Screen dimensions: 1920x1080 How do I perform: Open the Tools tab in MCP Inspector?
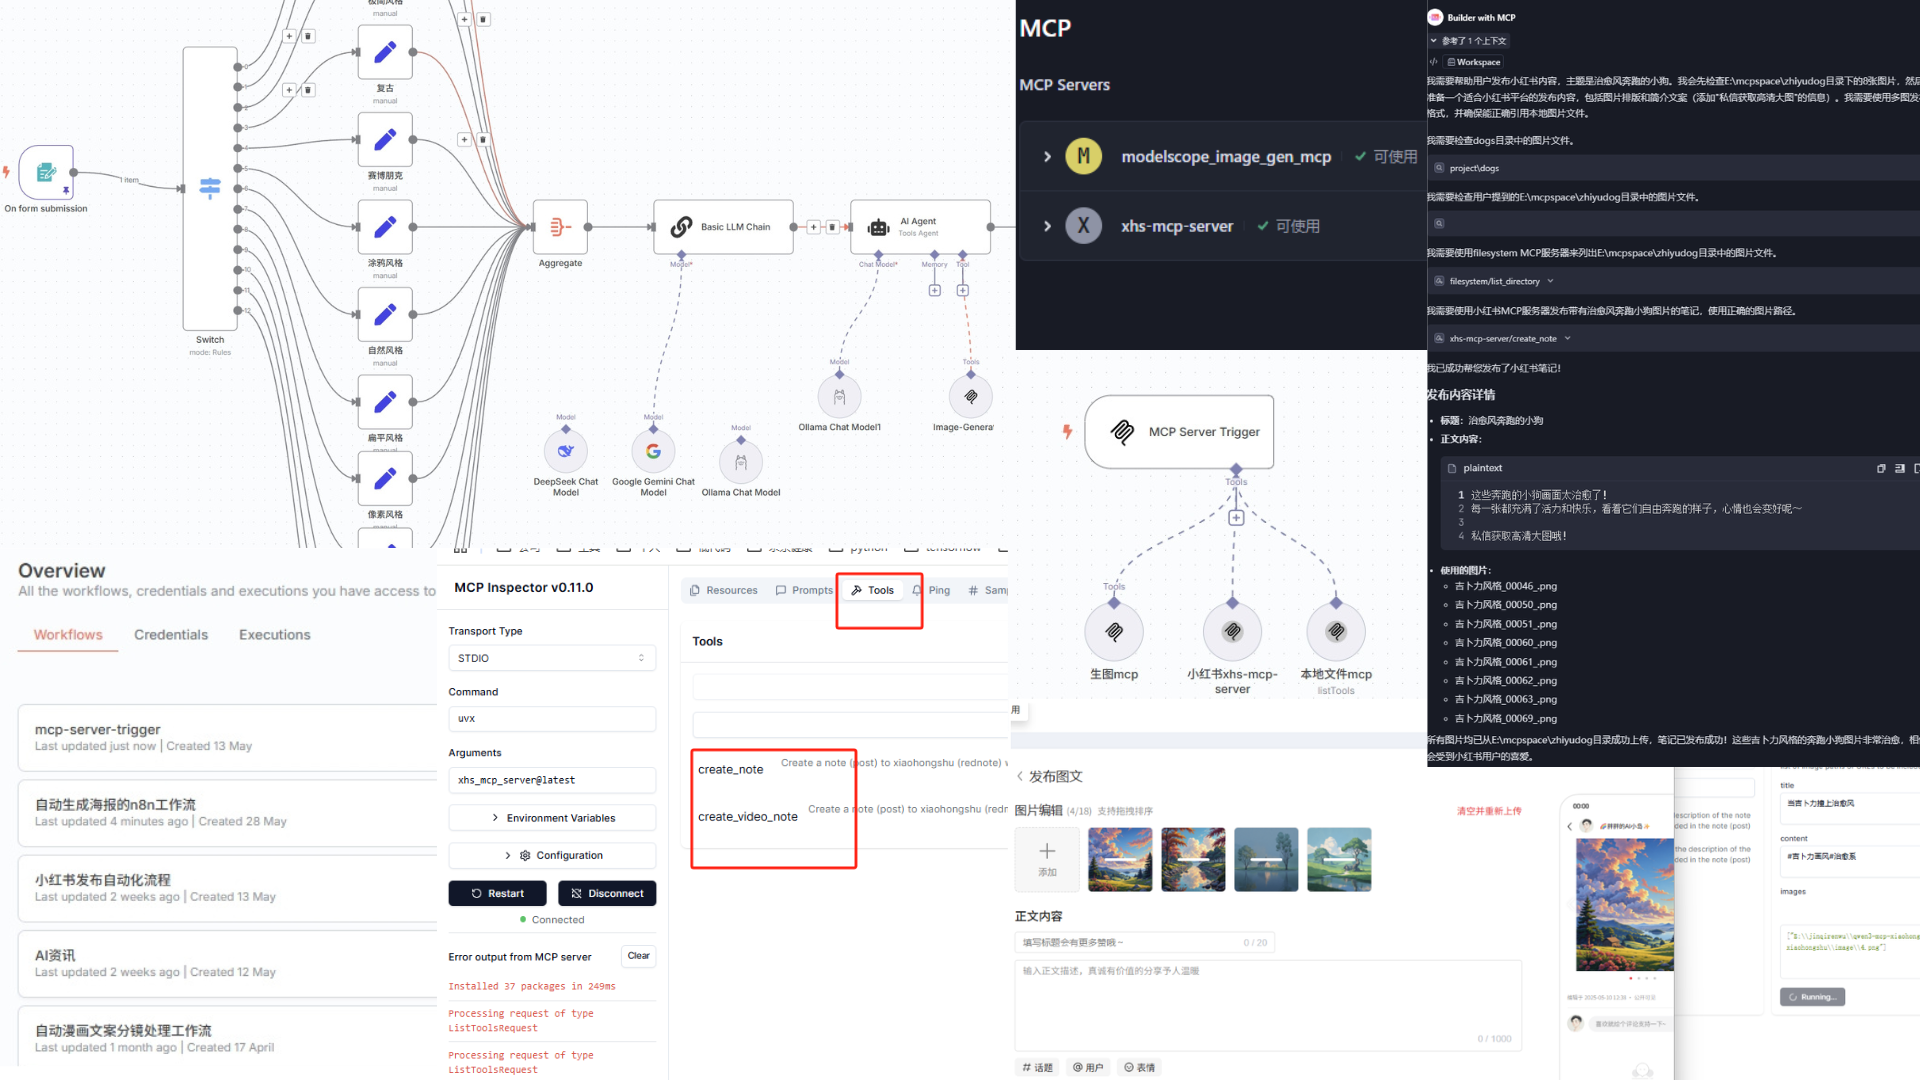872,590
